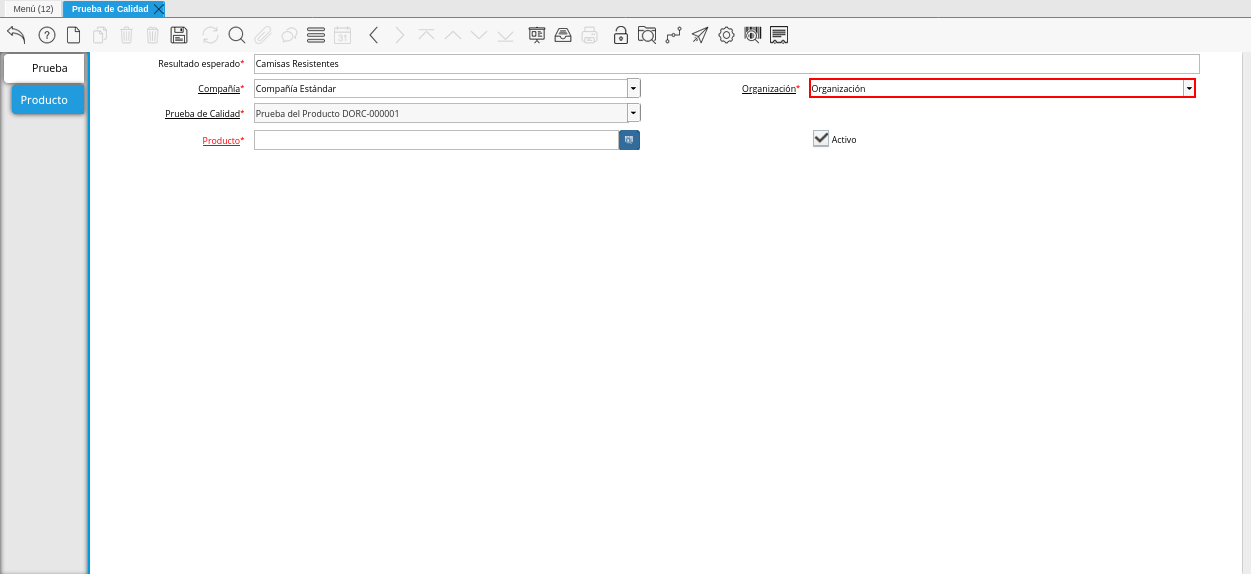Click the Resultado esperado text field
Viewport: 1251px width, 574px height.
(726, 63)
